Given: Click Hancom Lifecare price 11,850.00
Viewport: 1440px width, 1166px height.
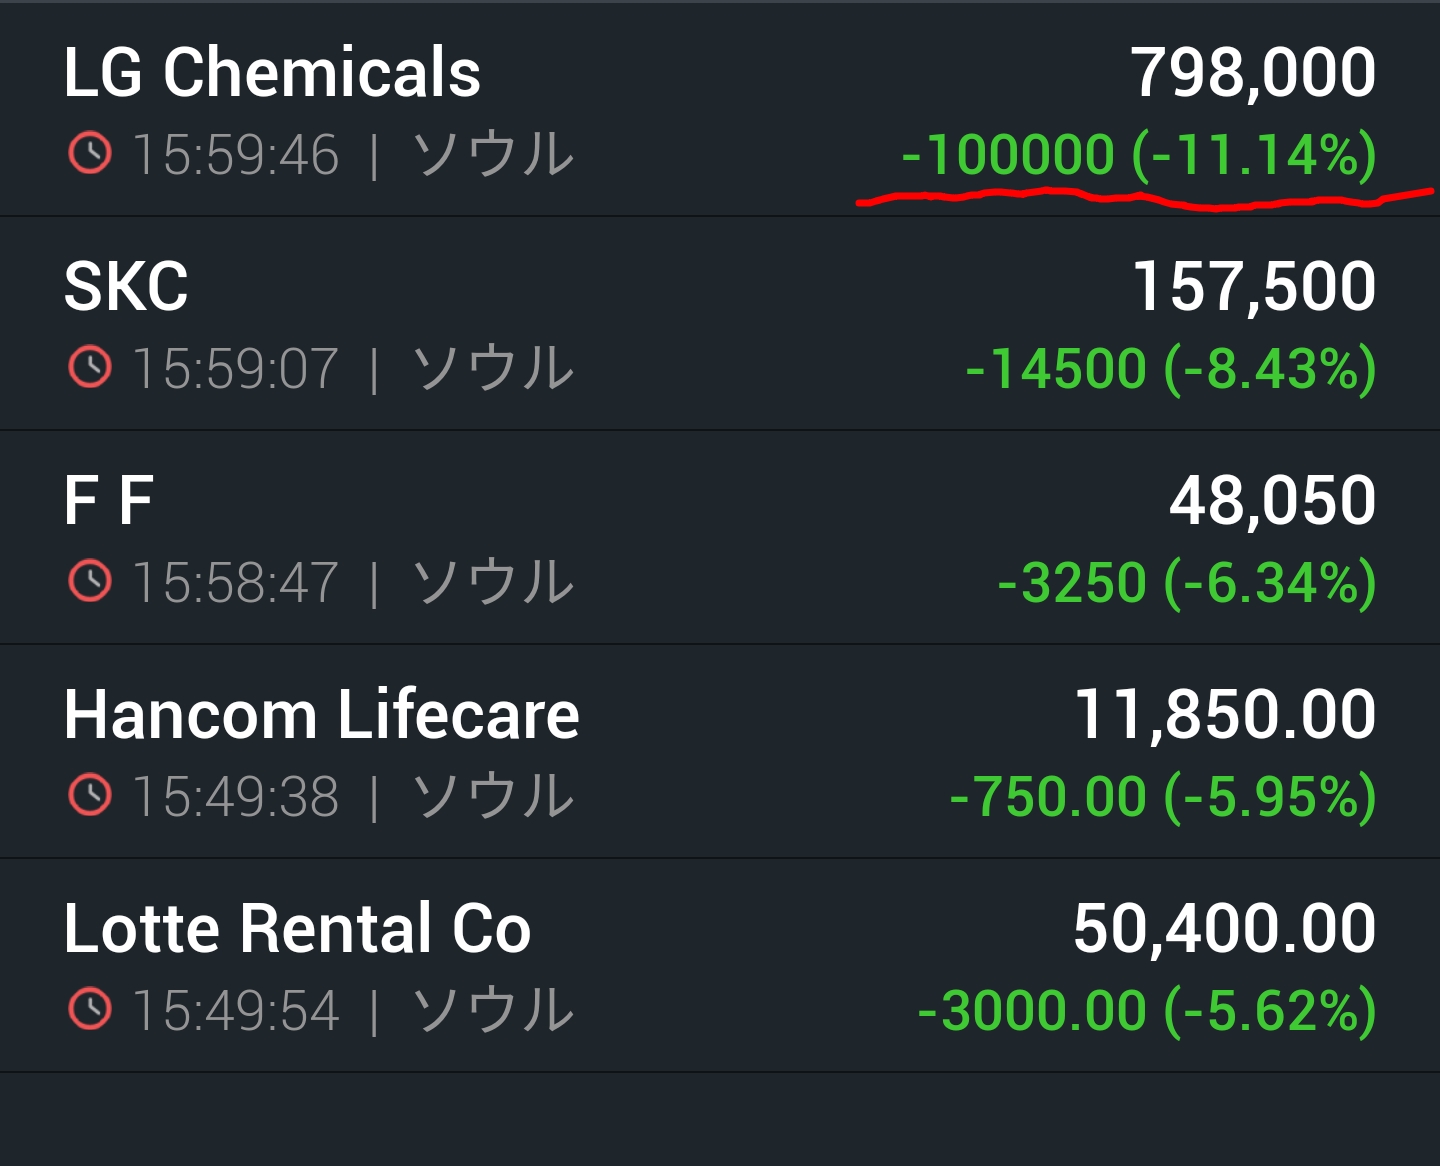Looking at the screenshot, I should pyautogui.click(x=1224, y=715).
